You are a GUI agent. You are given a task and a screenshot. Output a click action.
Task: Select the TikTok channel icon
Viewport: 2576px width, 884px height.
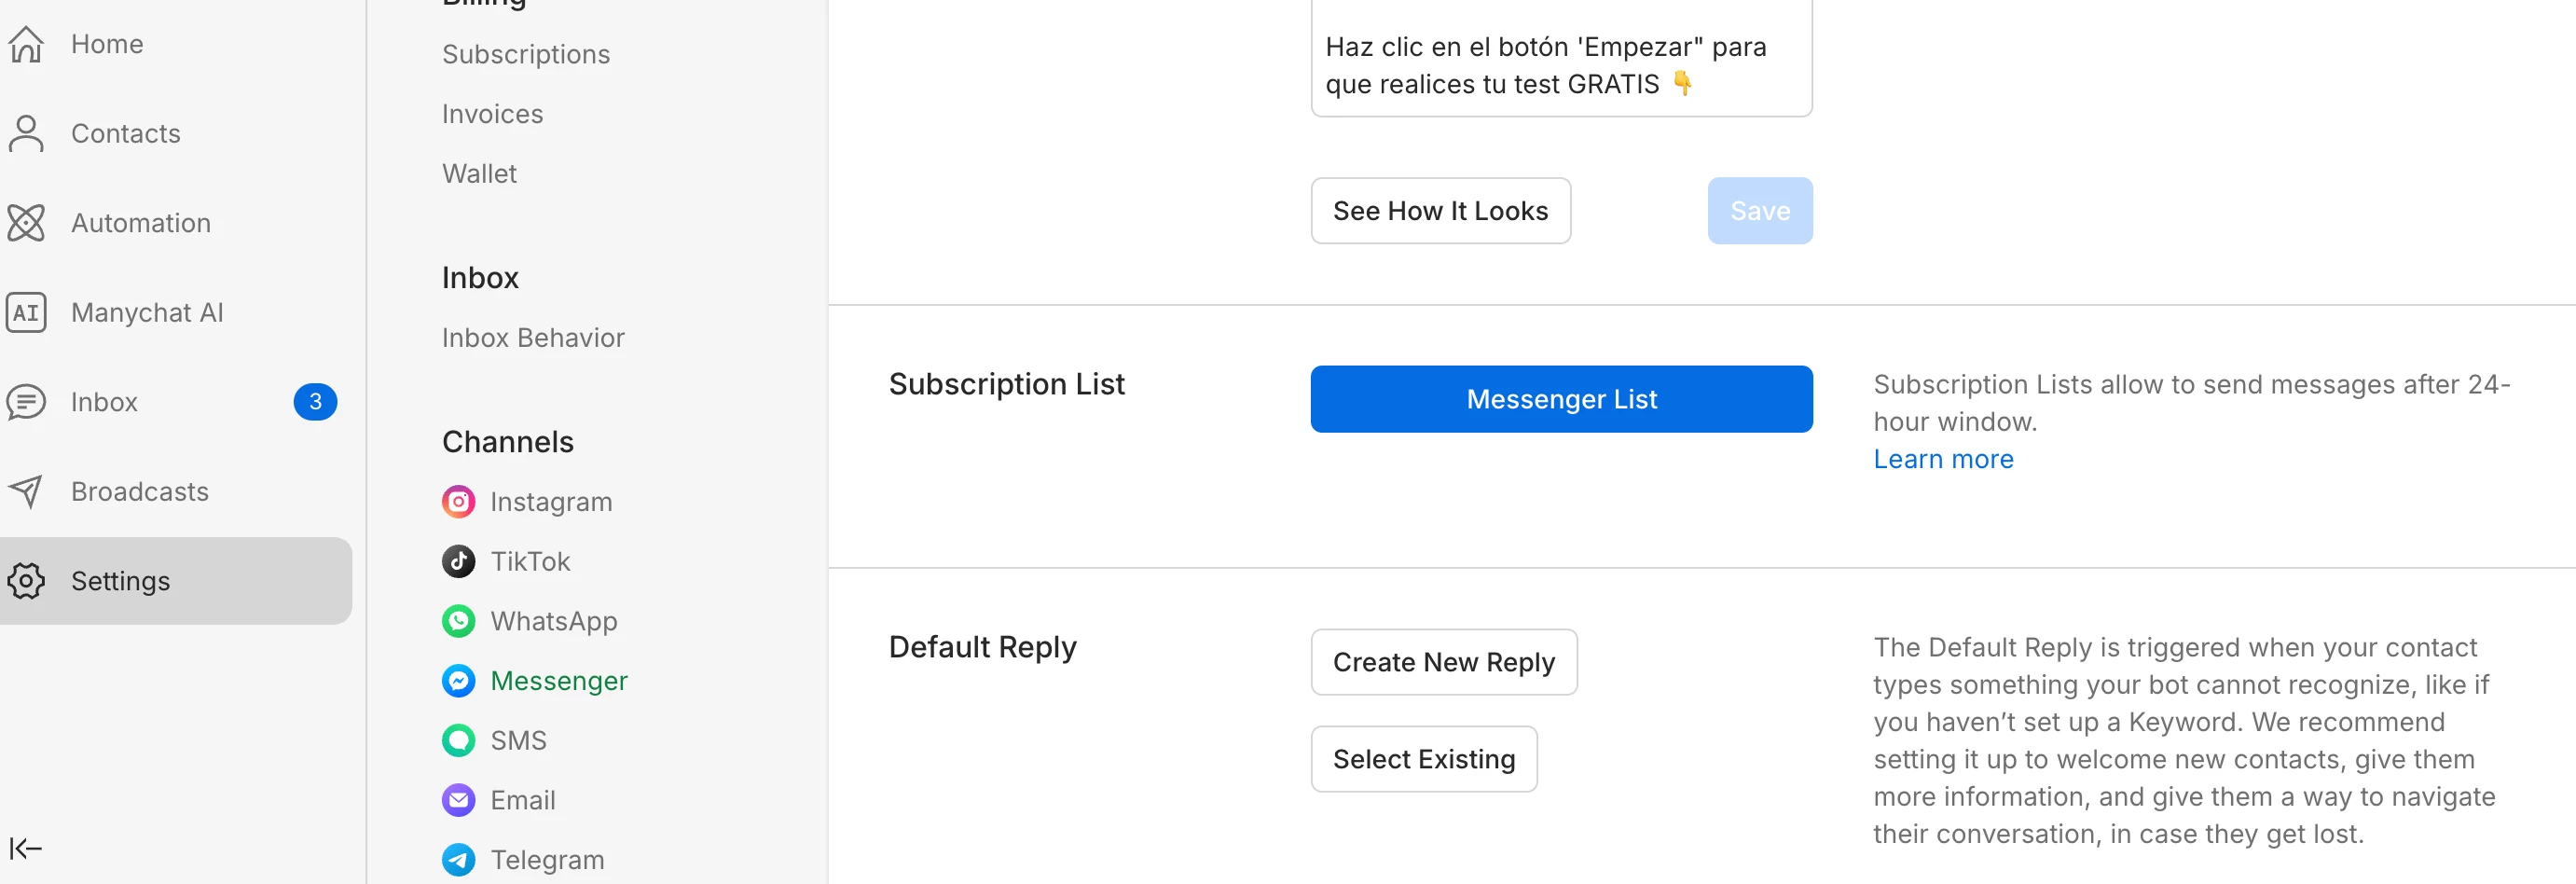pyautogui.click(x=458, y=561)
